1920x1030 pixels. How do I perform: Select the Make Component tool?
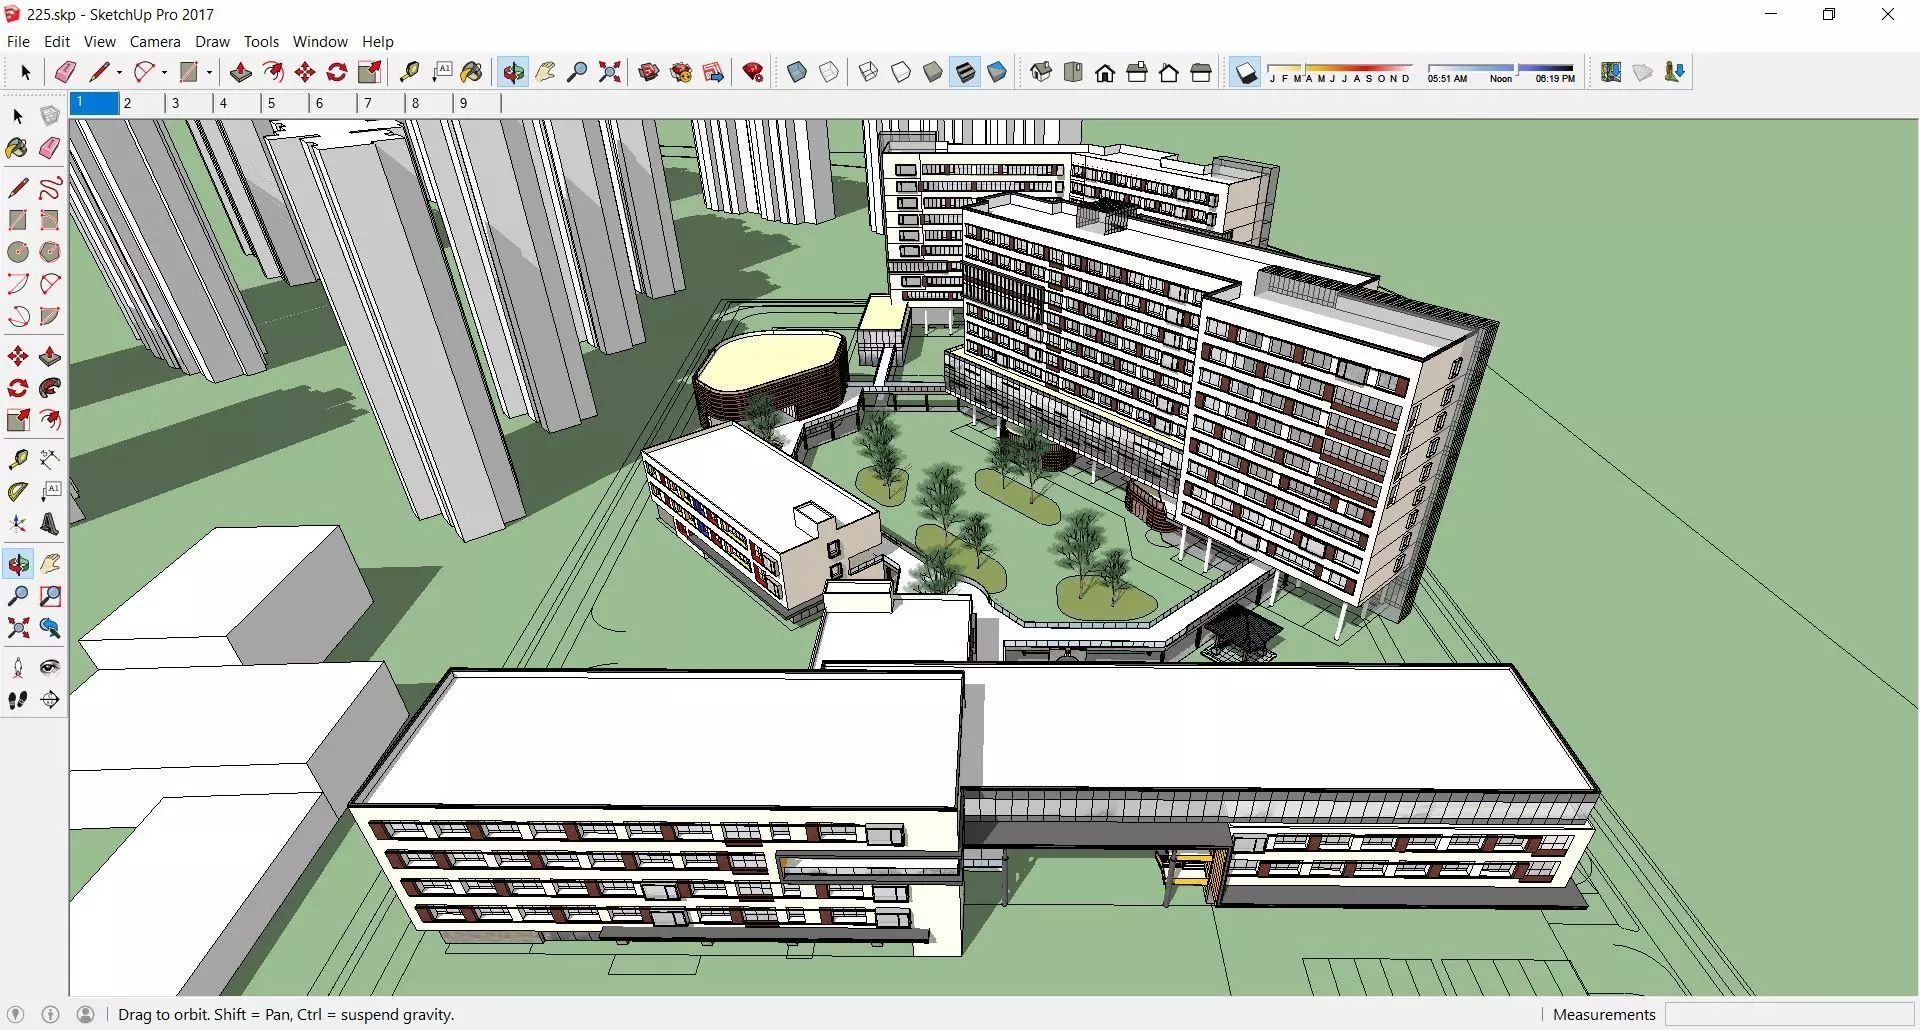tap(50, 116)
